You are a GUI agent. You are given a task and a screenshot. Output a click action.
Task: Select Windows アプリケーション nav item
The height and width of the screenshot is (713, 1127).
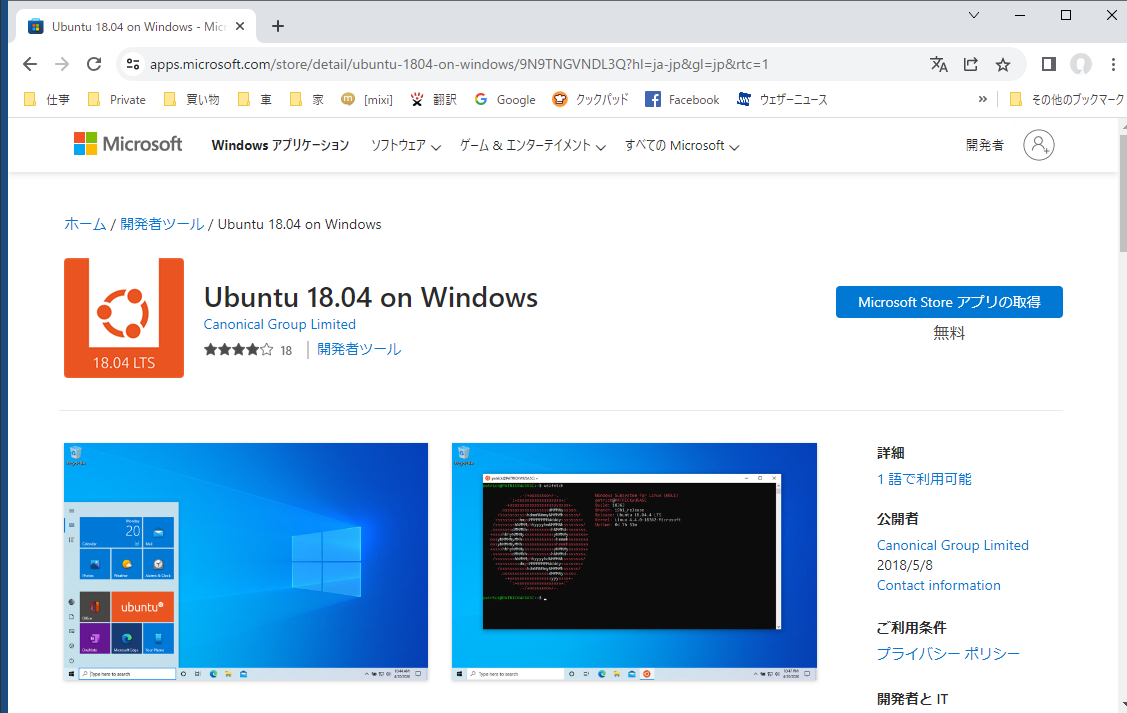(280, 145)
